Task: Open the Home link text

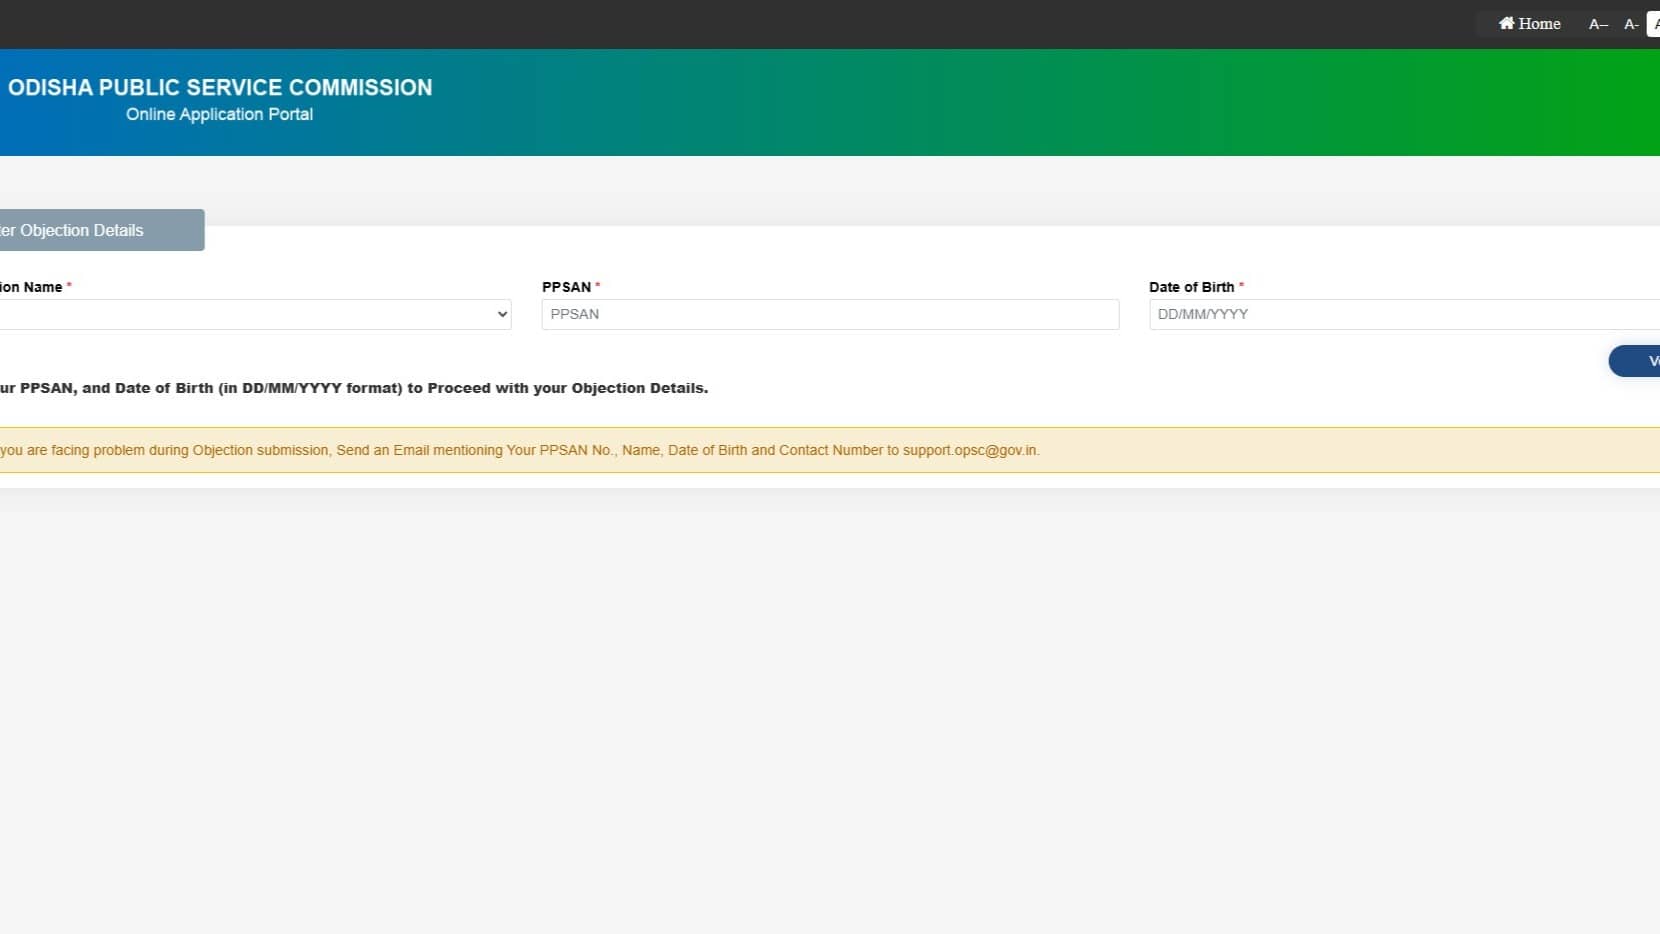Action: 1539,23
